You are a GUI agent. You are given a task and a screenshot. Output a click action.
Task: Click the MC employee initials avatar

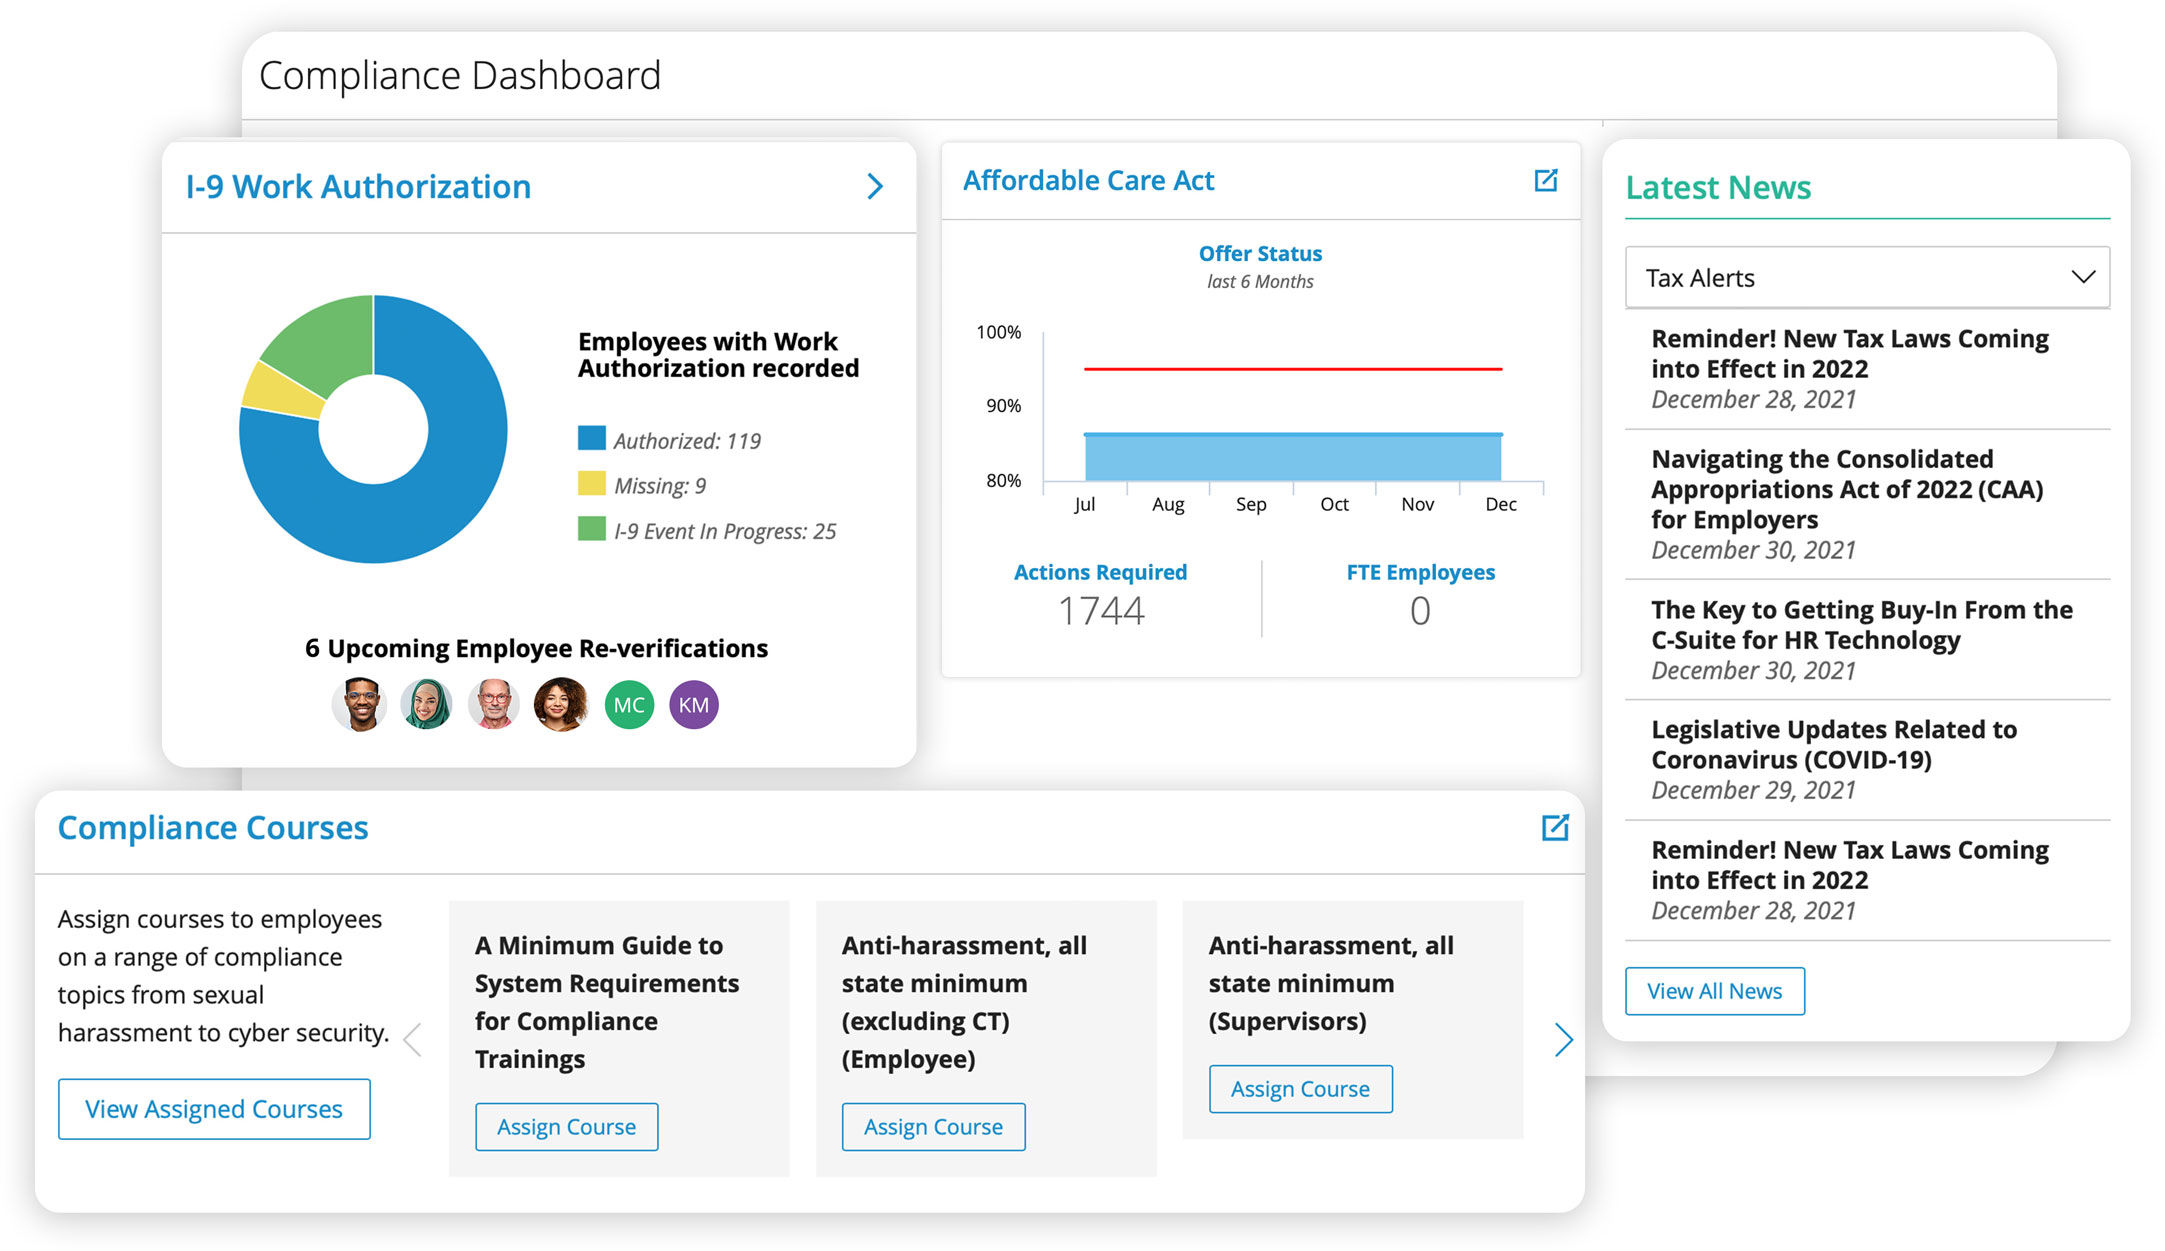629,705
